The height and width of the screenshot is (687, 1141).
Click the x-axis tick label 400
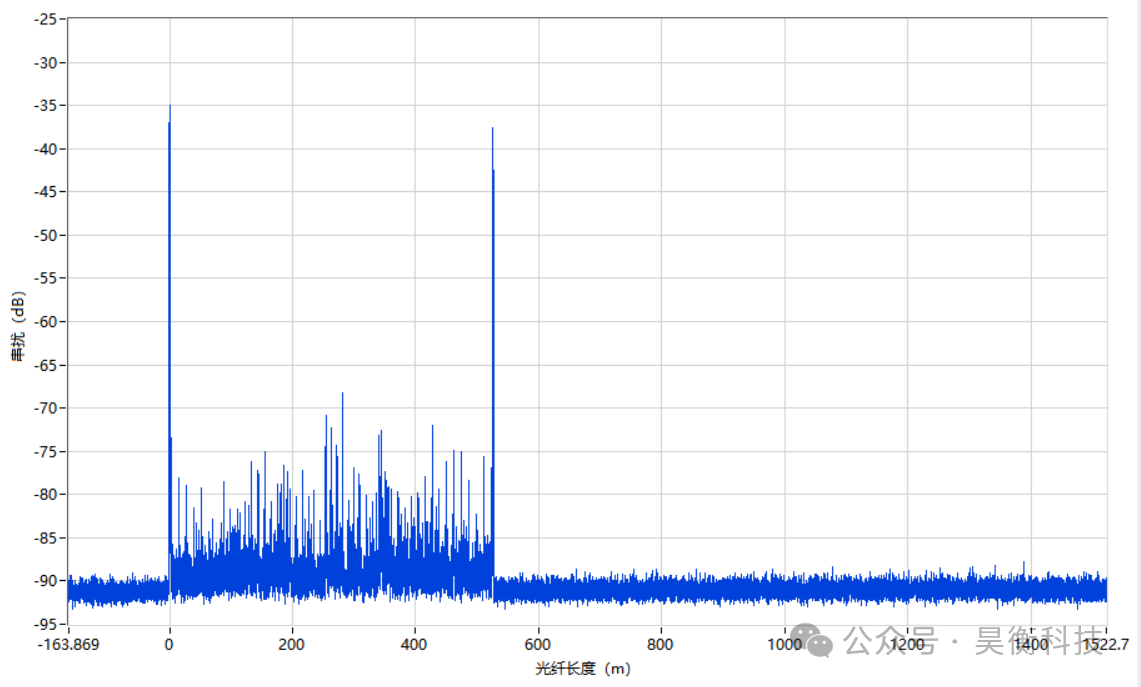[415, 645]
